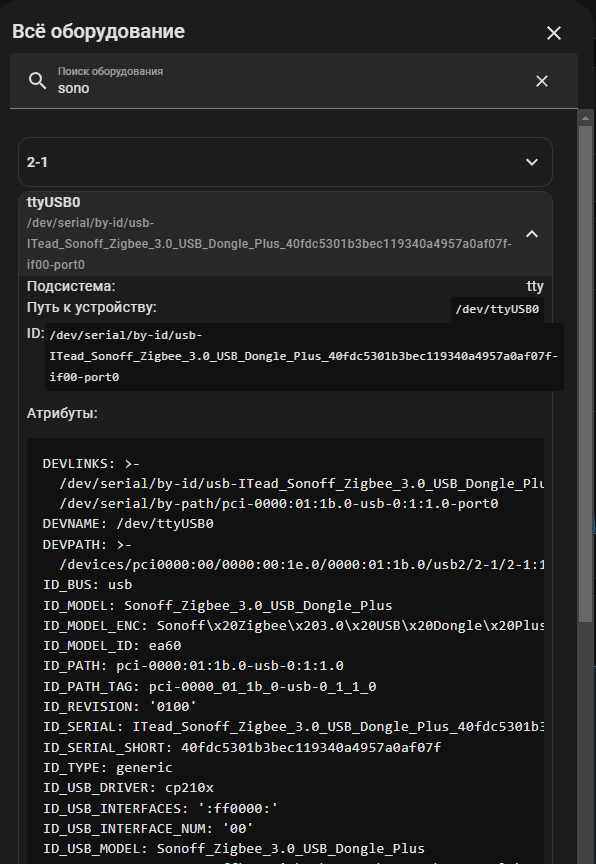Click the DEVLINKS attribute line
The image size is (596, 864).
tap(91, 464)
